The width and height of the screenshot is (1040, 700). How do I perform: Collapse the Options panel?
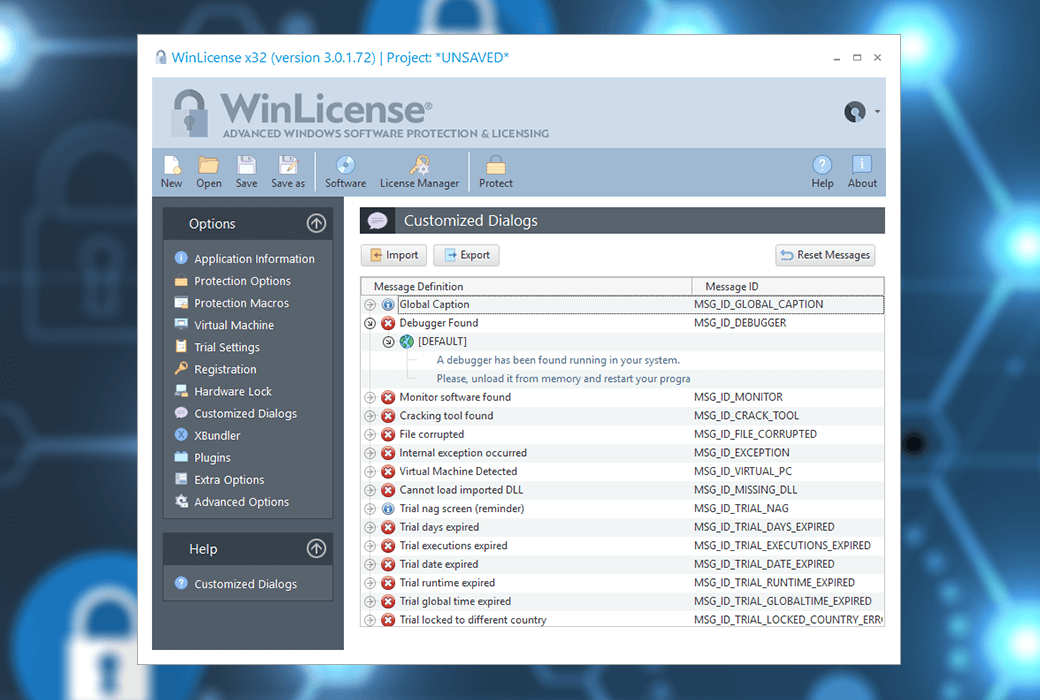tap(316, 223)
